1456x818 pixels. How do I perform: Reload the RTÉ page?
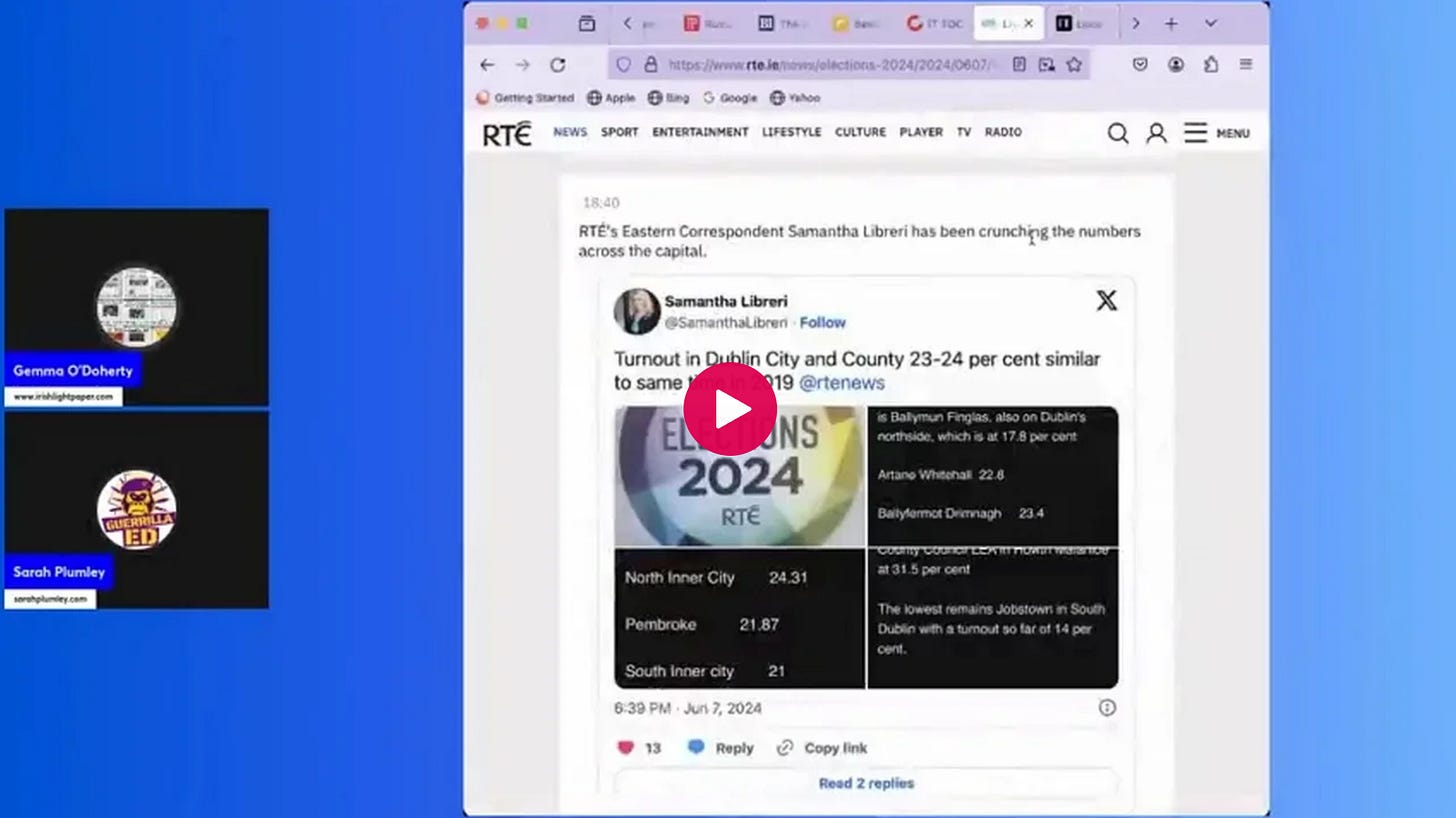pyautogui.click(x=558, y=65)
